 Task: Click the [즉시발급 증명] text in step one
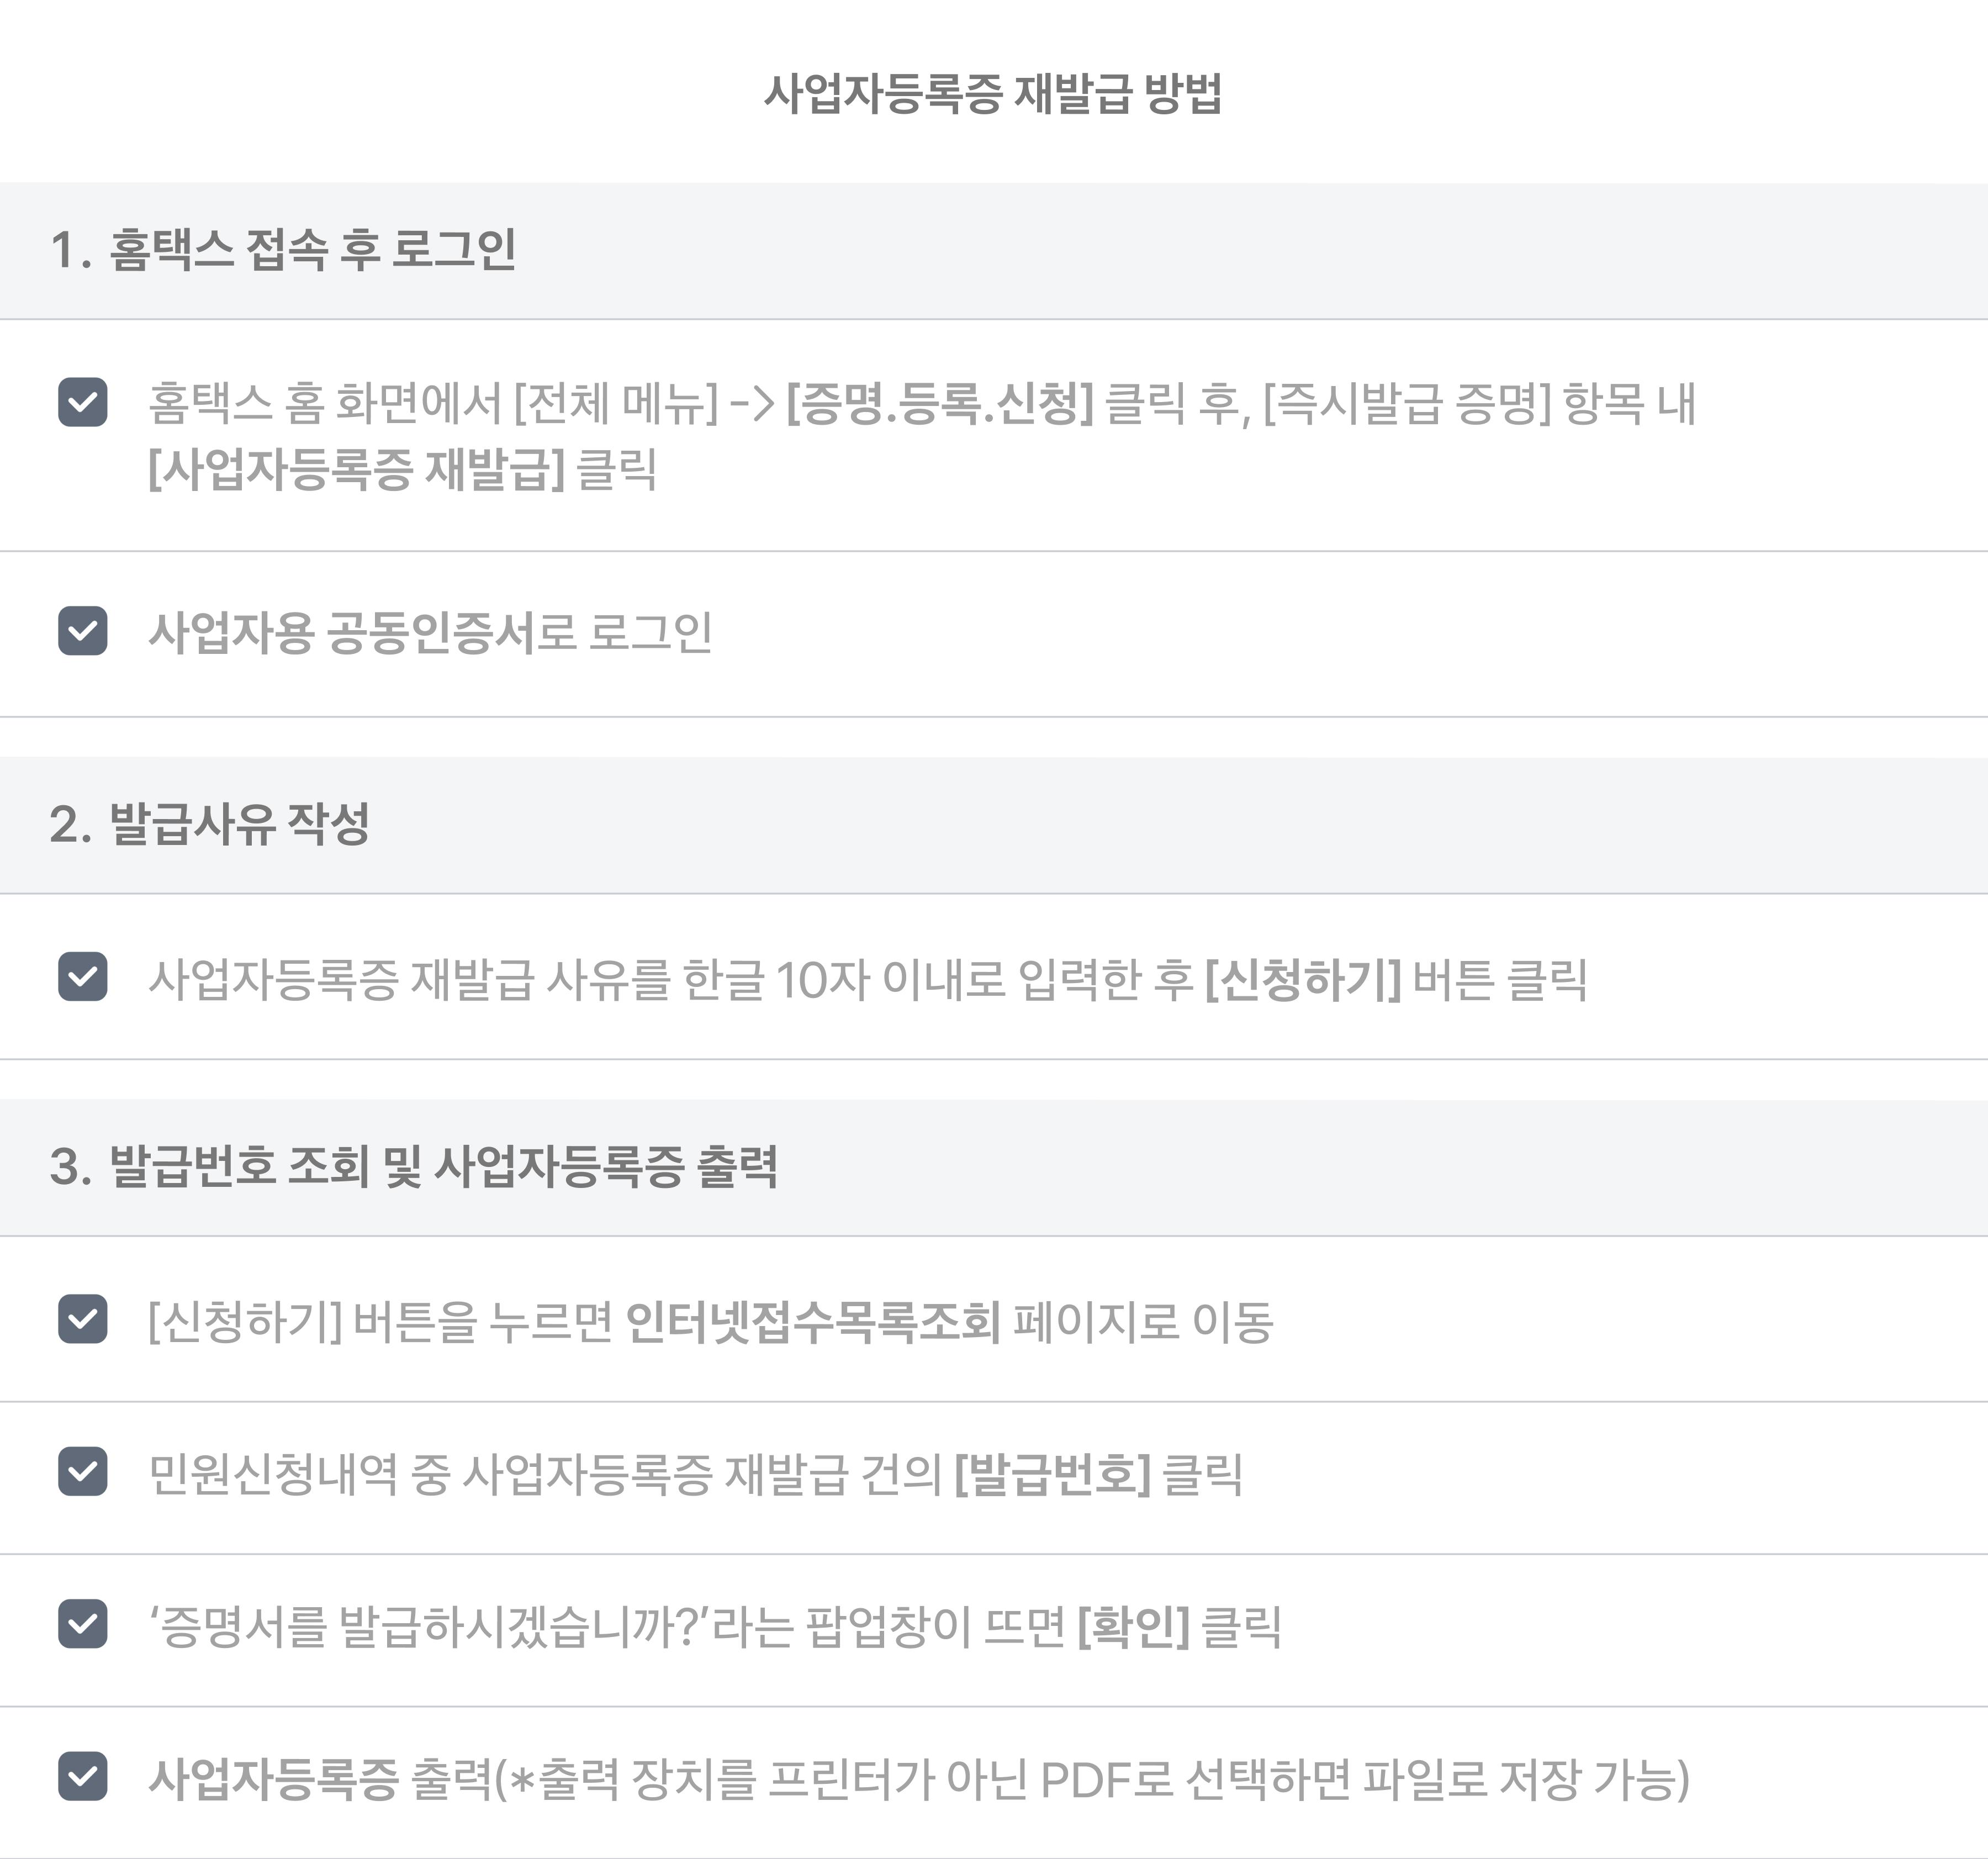coord(1407,404)
